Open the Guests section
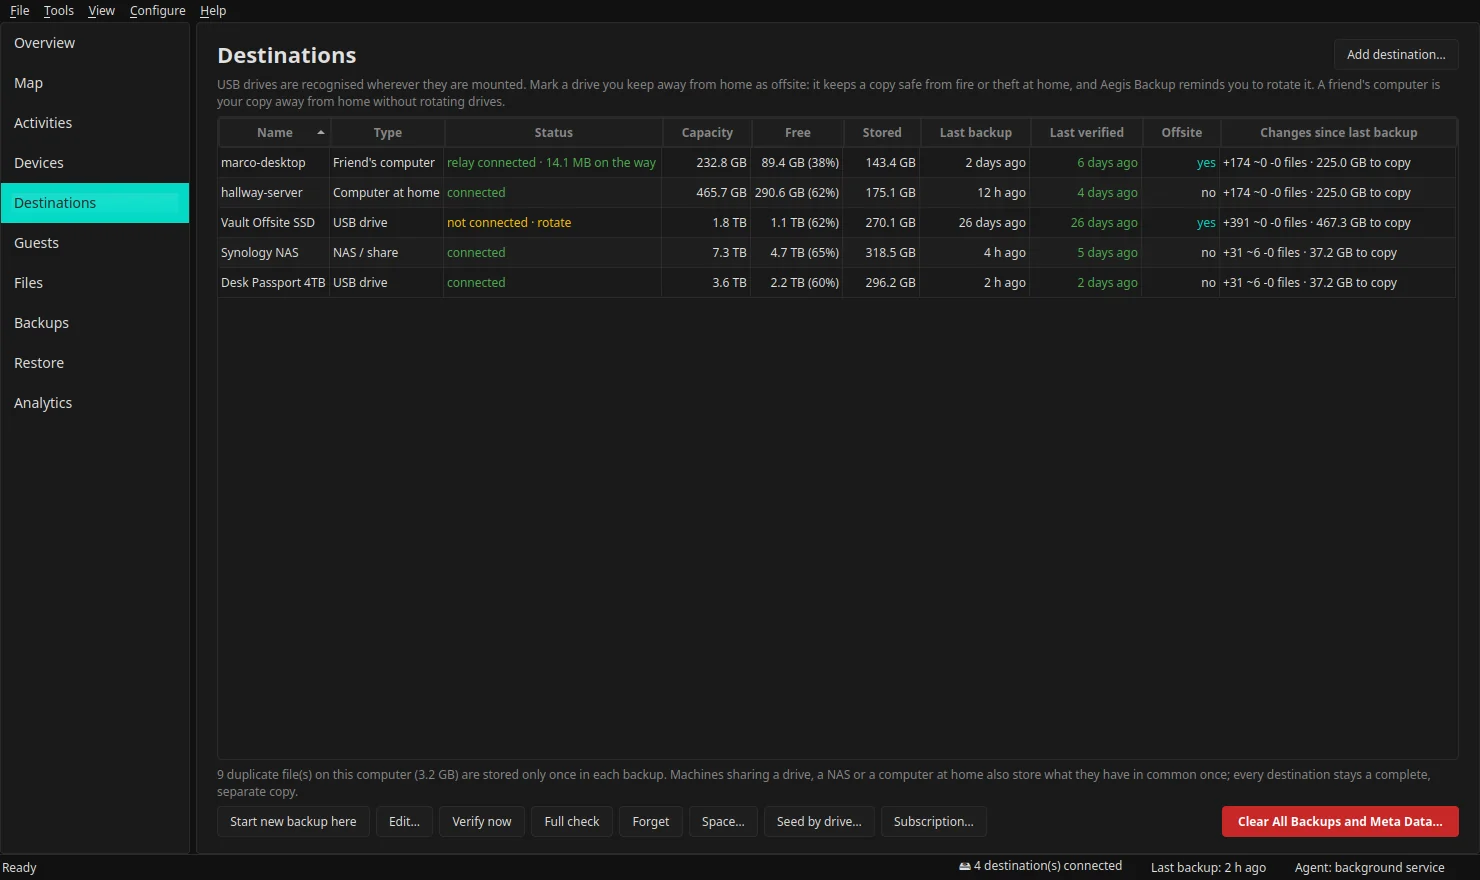 (95, 243)
